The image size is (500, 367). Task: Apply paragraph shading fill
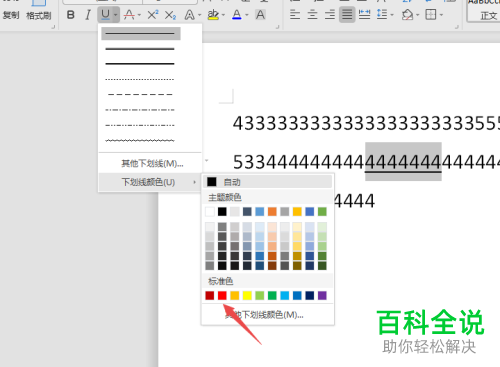[407, 15]
